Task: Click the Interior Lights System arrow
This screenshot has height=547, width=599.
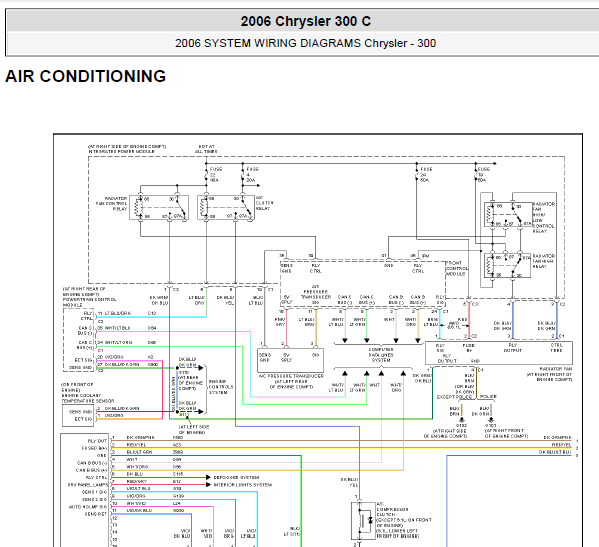Action: [208, 485]
